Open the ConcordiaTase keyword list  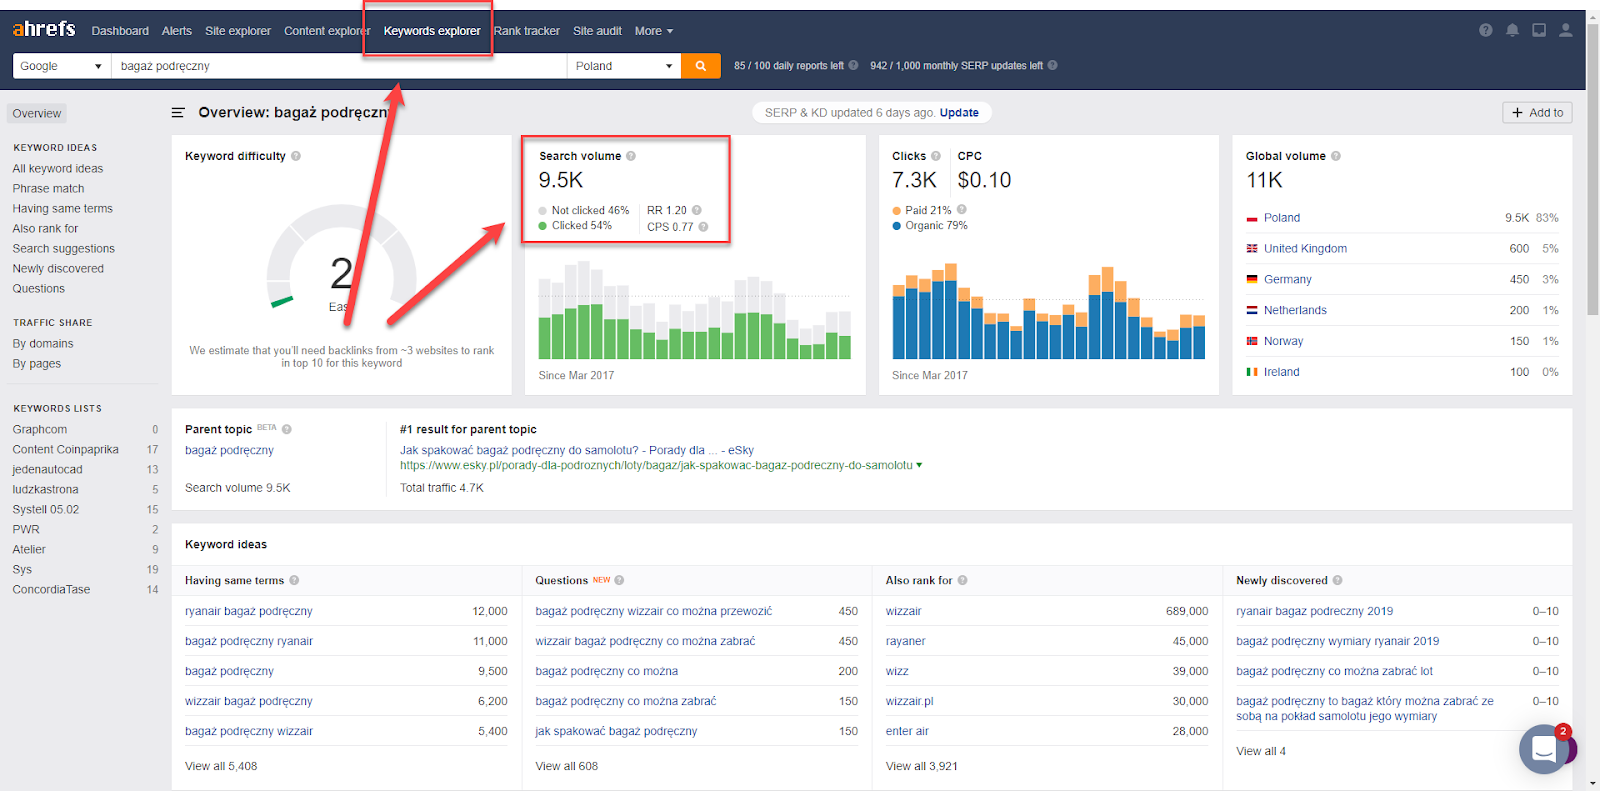pyautogui.click(x=51, y=590)
